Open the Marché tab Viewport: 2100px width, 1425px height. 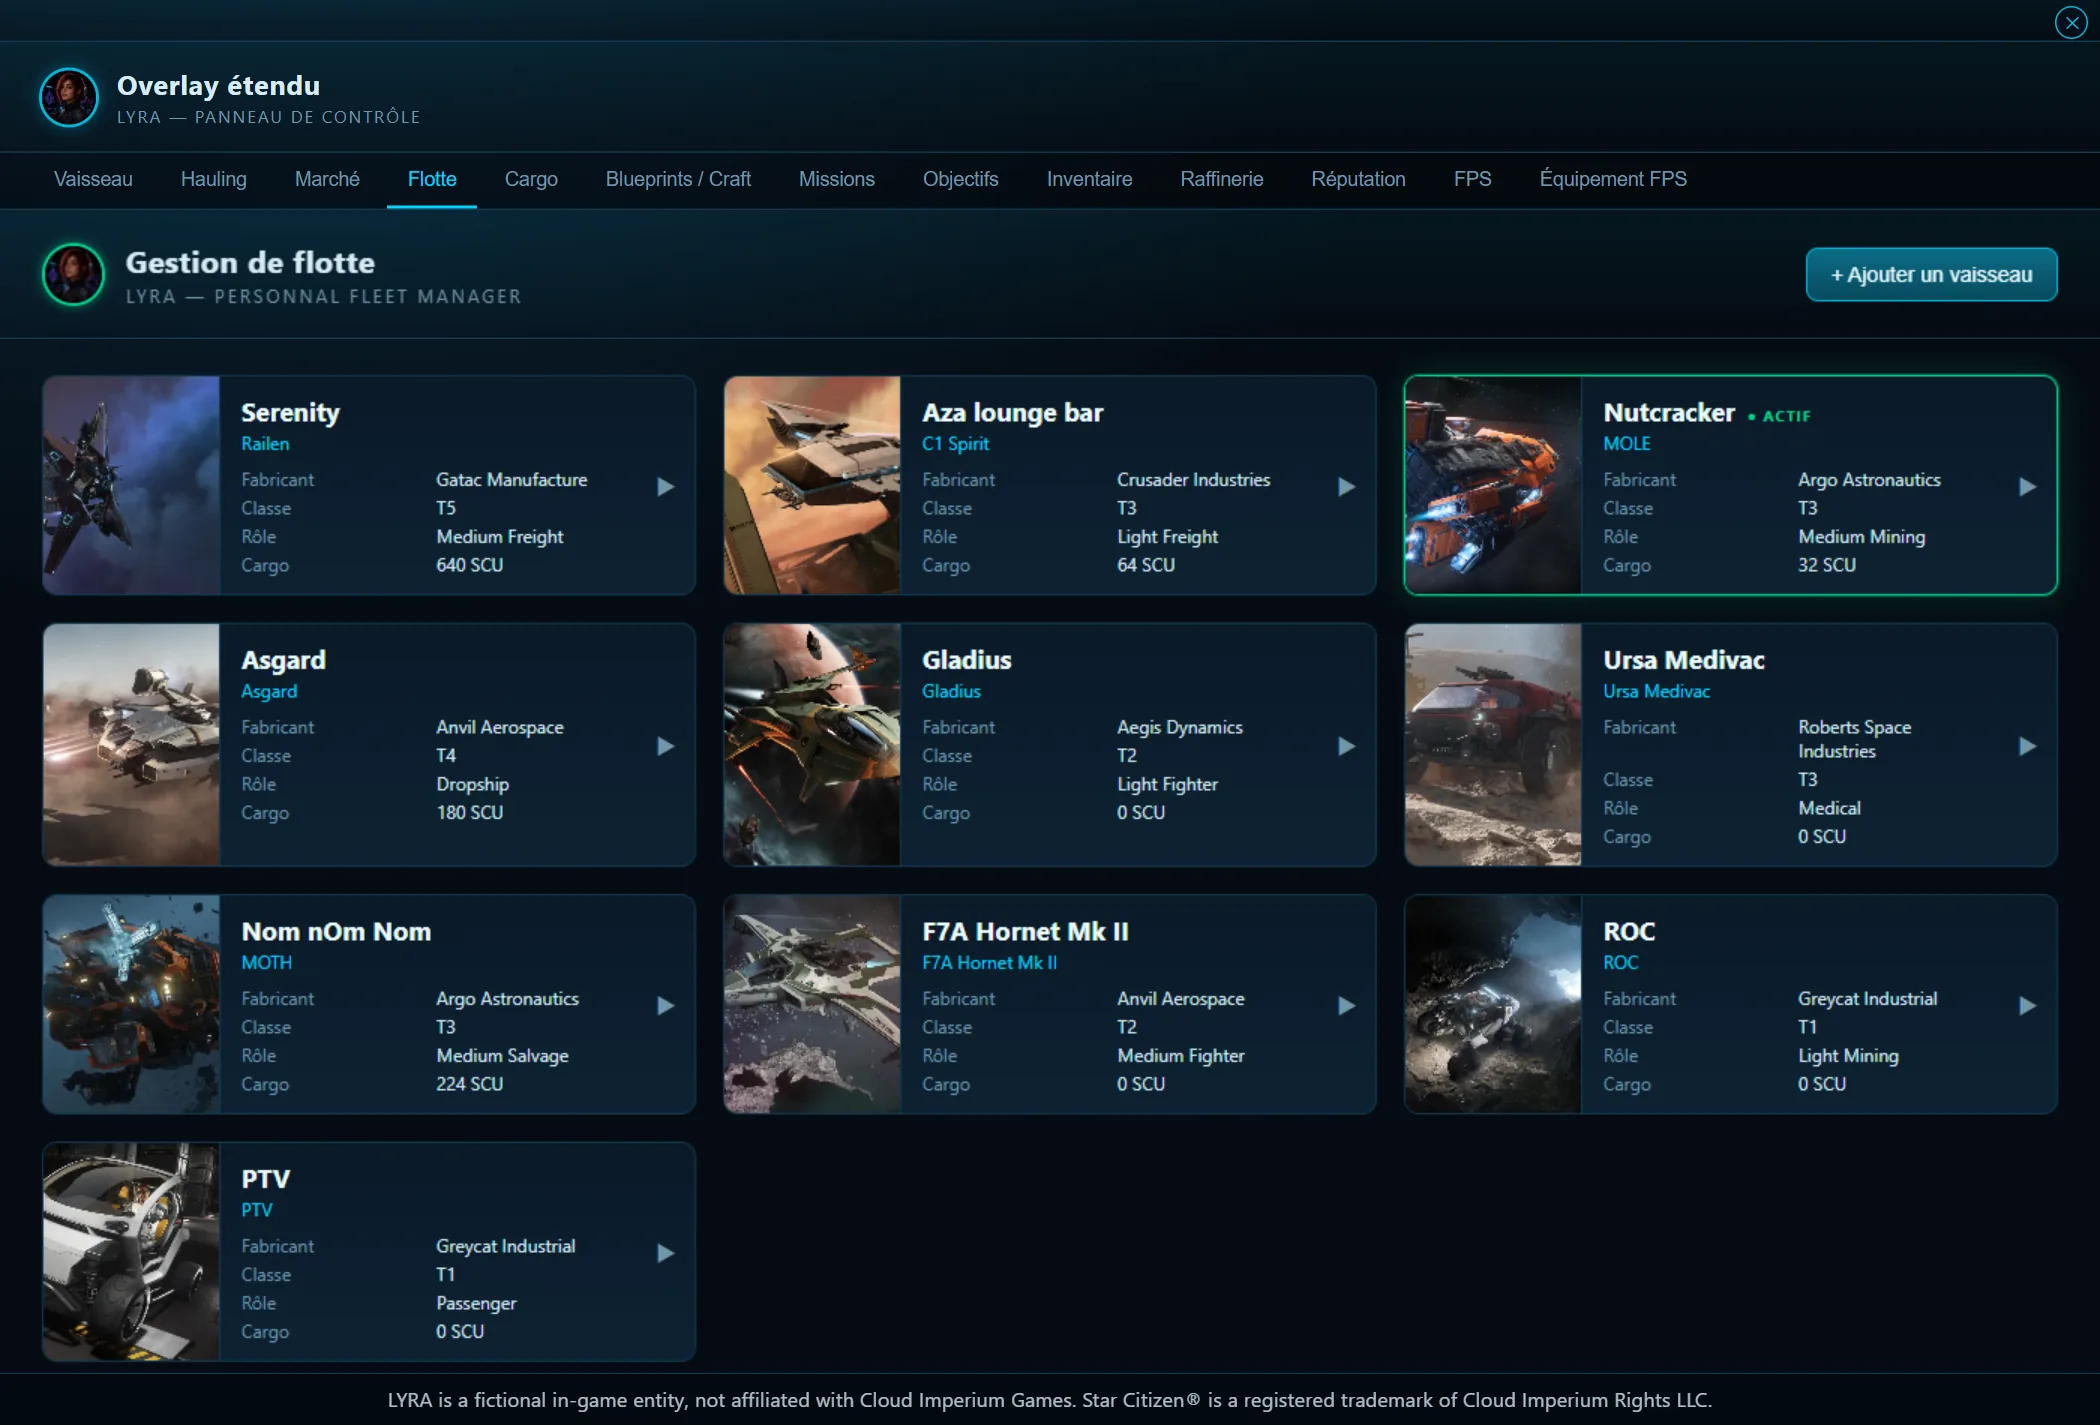point(327,179)
